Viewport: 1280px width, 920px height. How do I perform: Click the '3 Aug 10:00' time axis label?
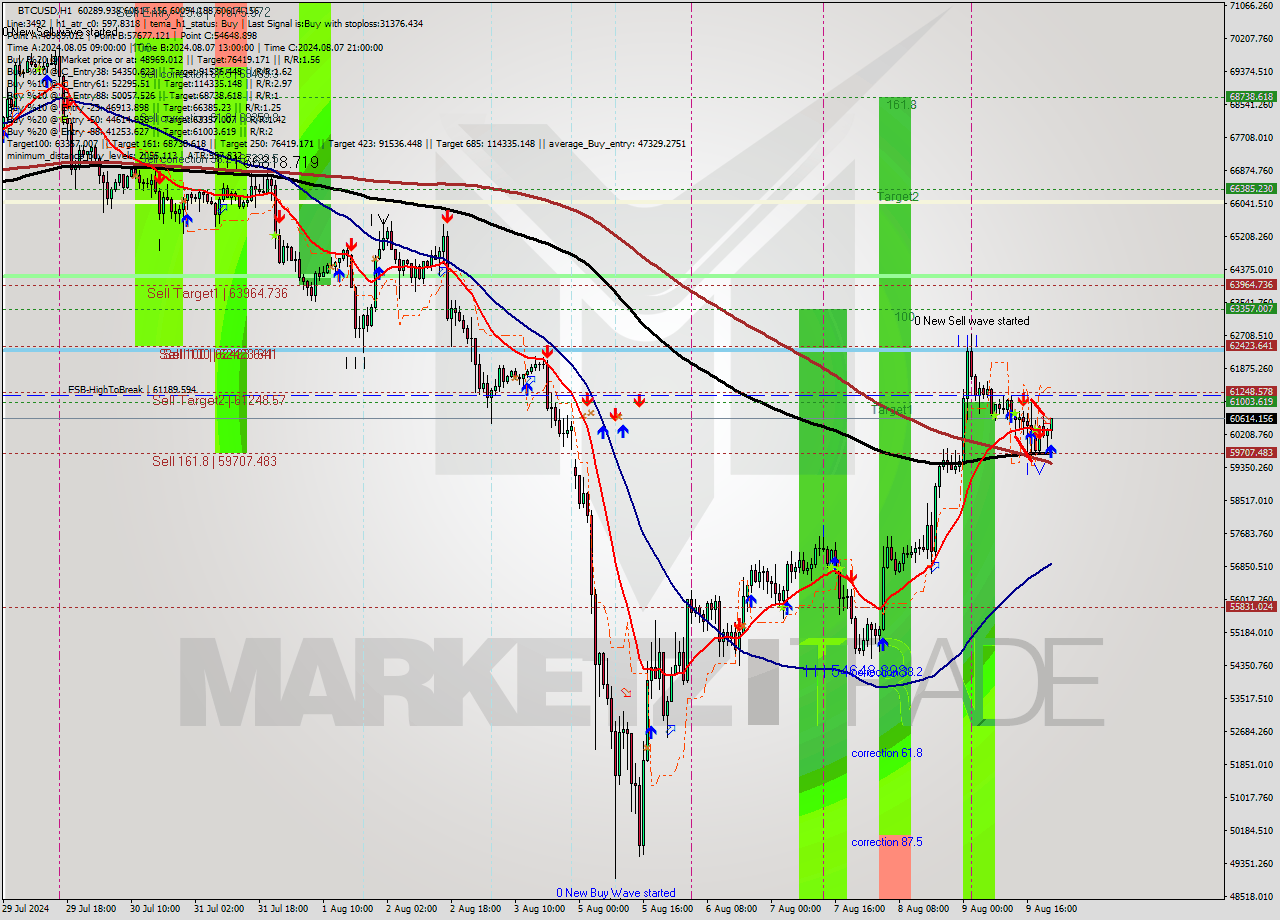pyautogui.click(x=539, y=909)
